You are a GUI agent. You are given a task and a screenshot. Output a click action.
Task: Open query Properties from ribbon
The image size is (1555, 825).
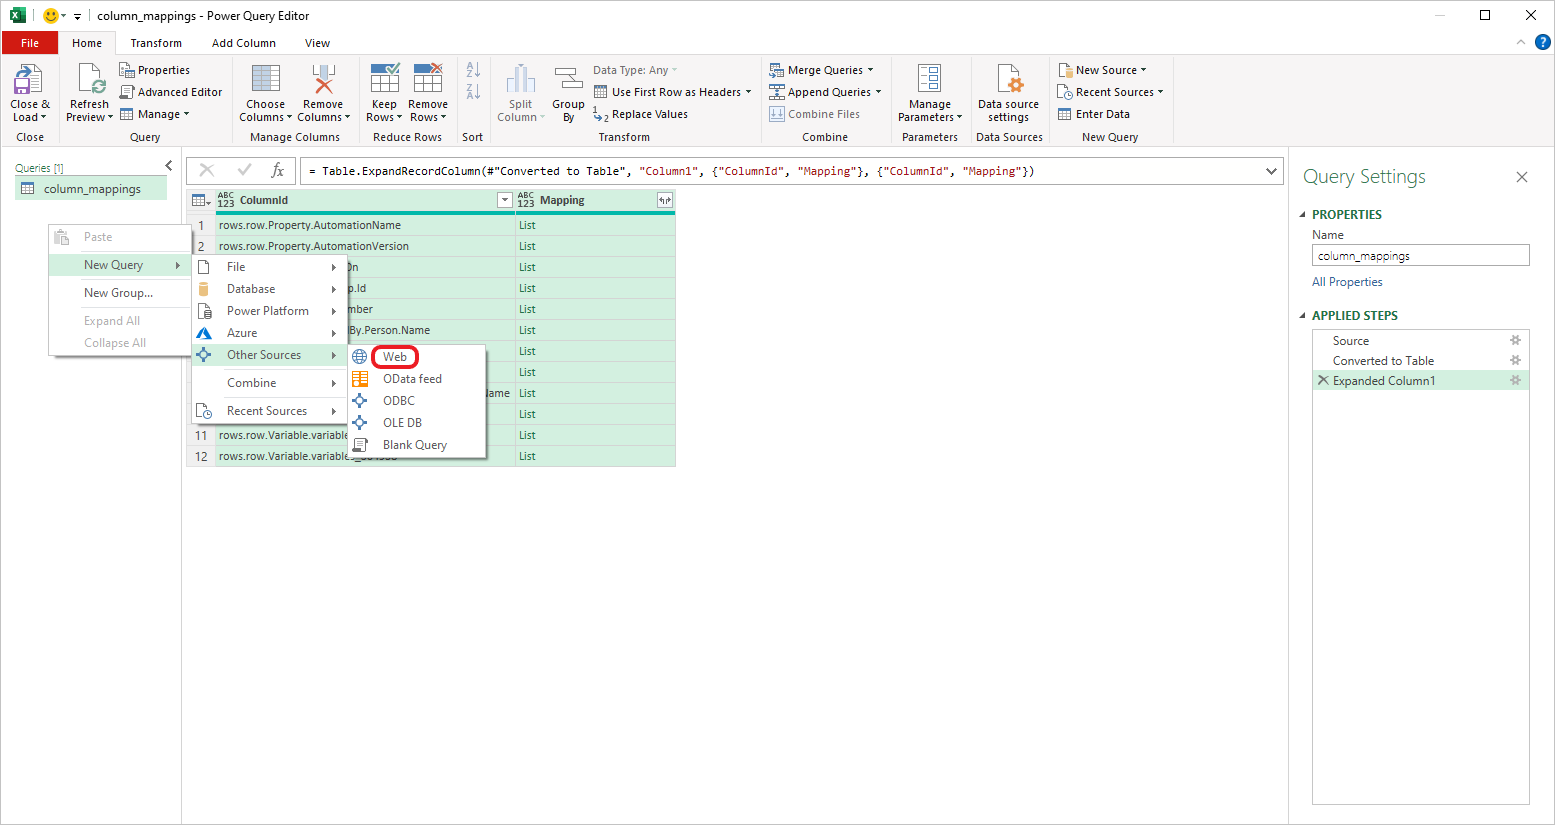click(x=155, y=70)
